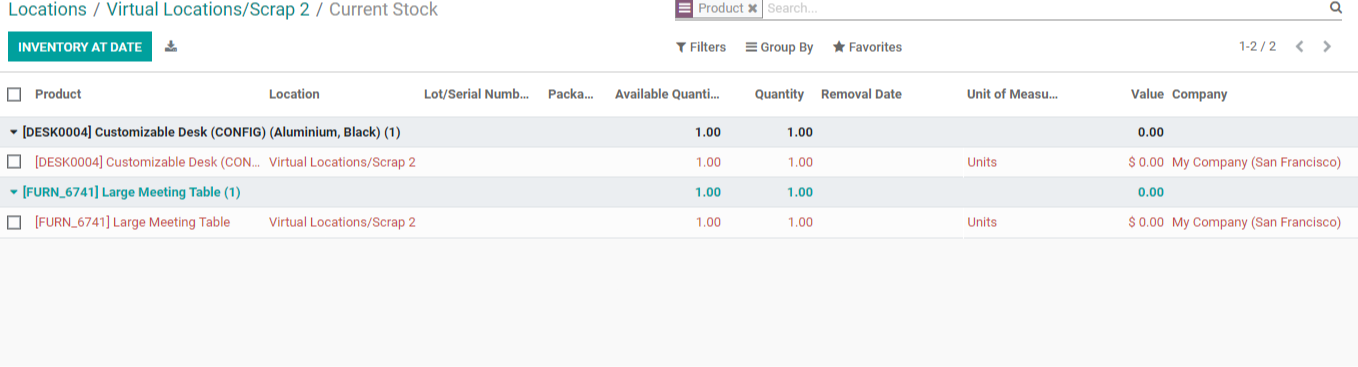
Task: Check the Customizable Desk row checkbox
Action: point(14,162)
